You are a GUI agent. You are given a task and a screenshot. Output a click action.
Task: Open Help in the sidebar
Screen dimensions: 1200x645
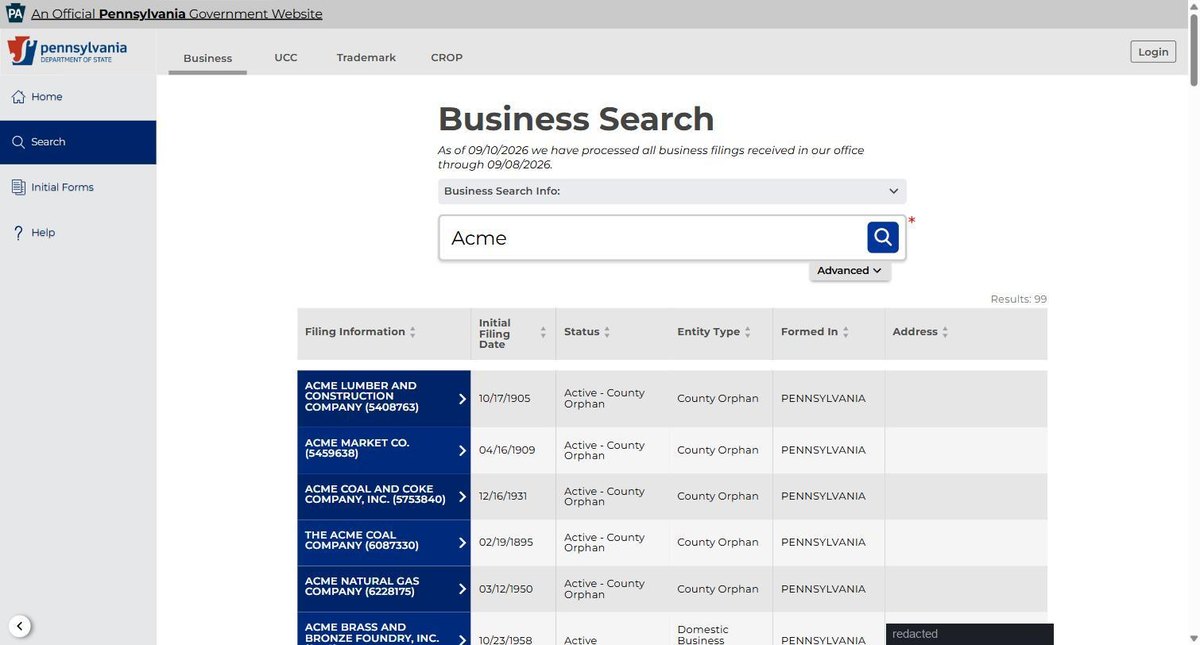[78, 232]
